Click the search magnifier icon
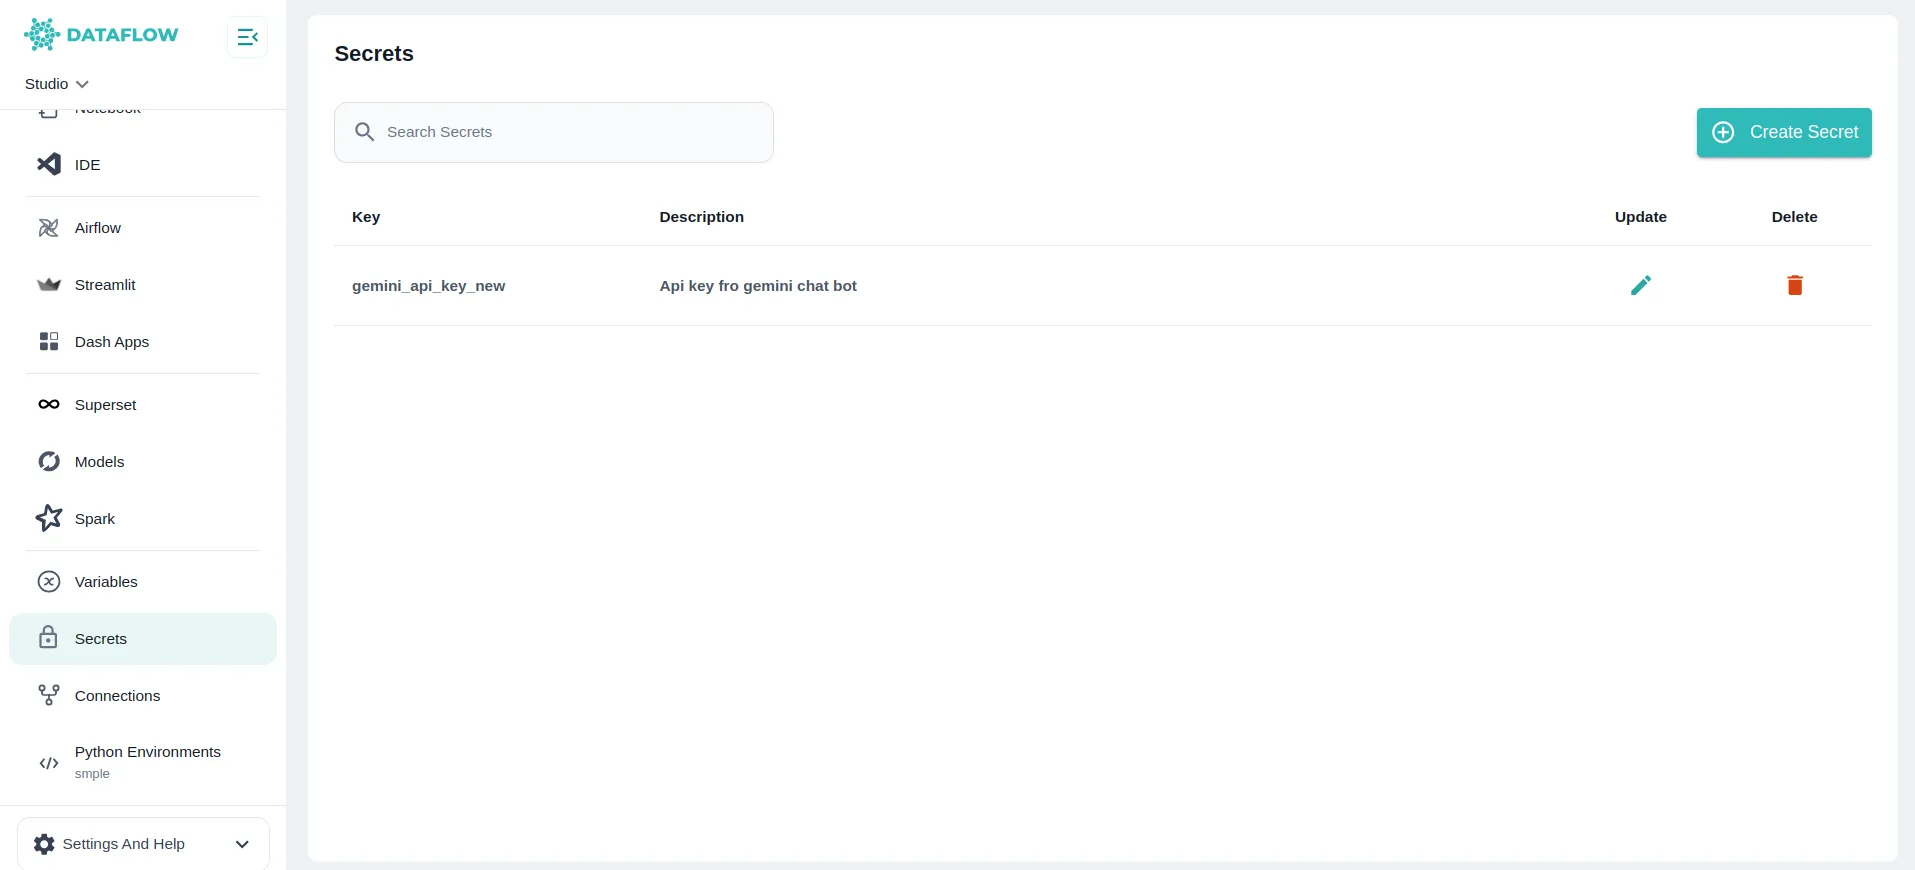 (x=364, y=132)
